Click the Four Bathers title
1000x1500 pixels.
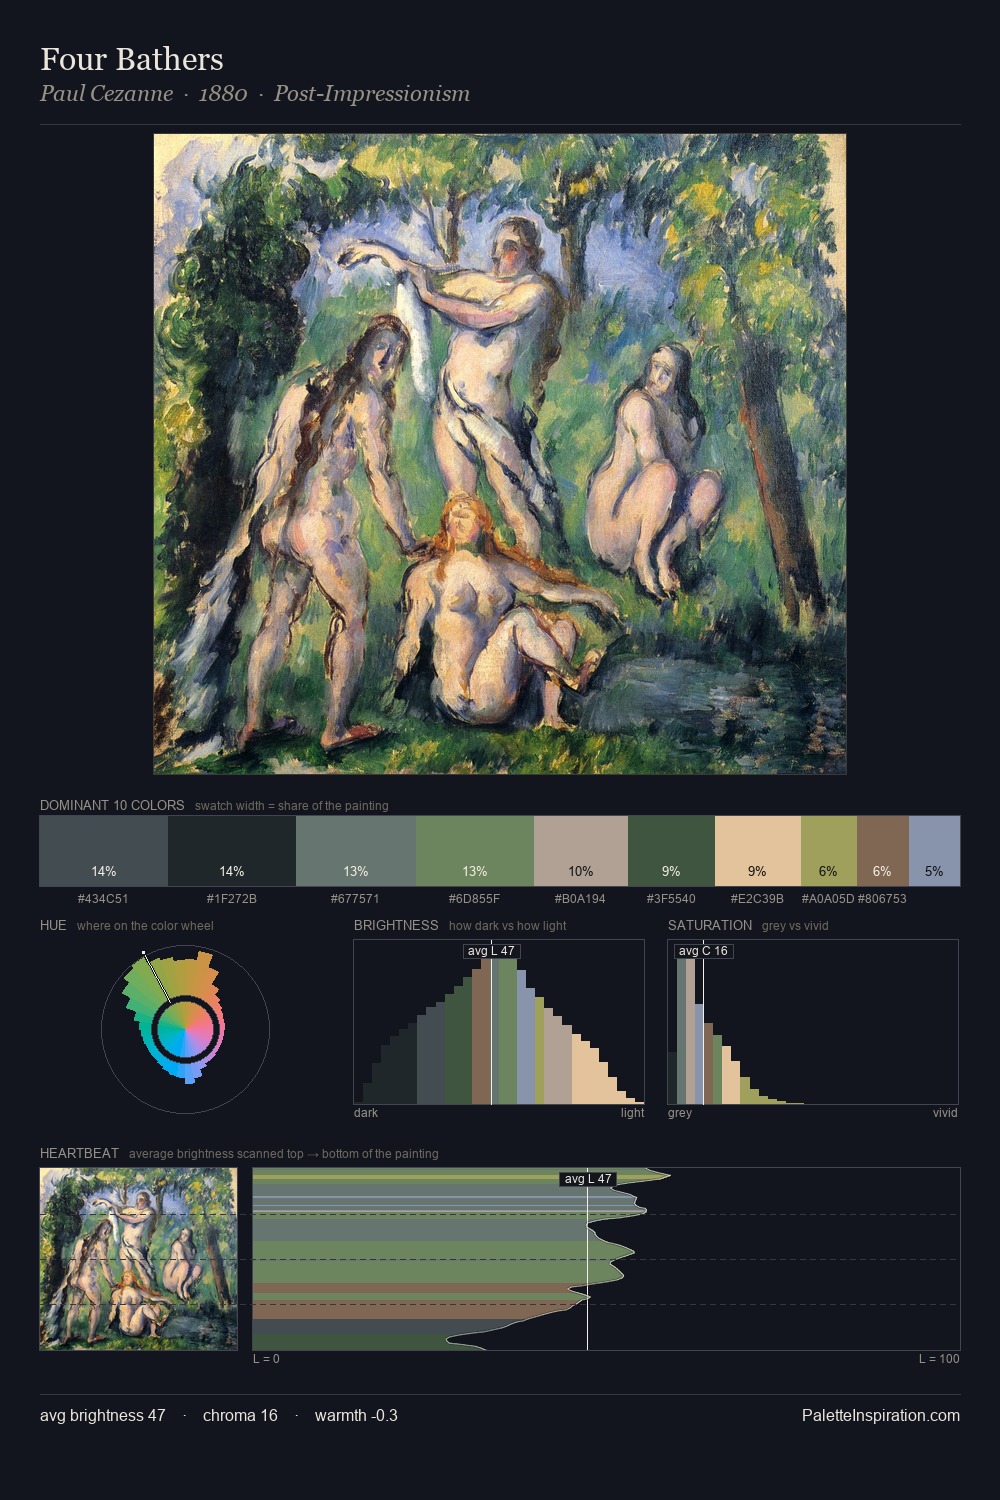click(x=132, y=59)
